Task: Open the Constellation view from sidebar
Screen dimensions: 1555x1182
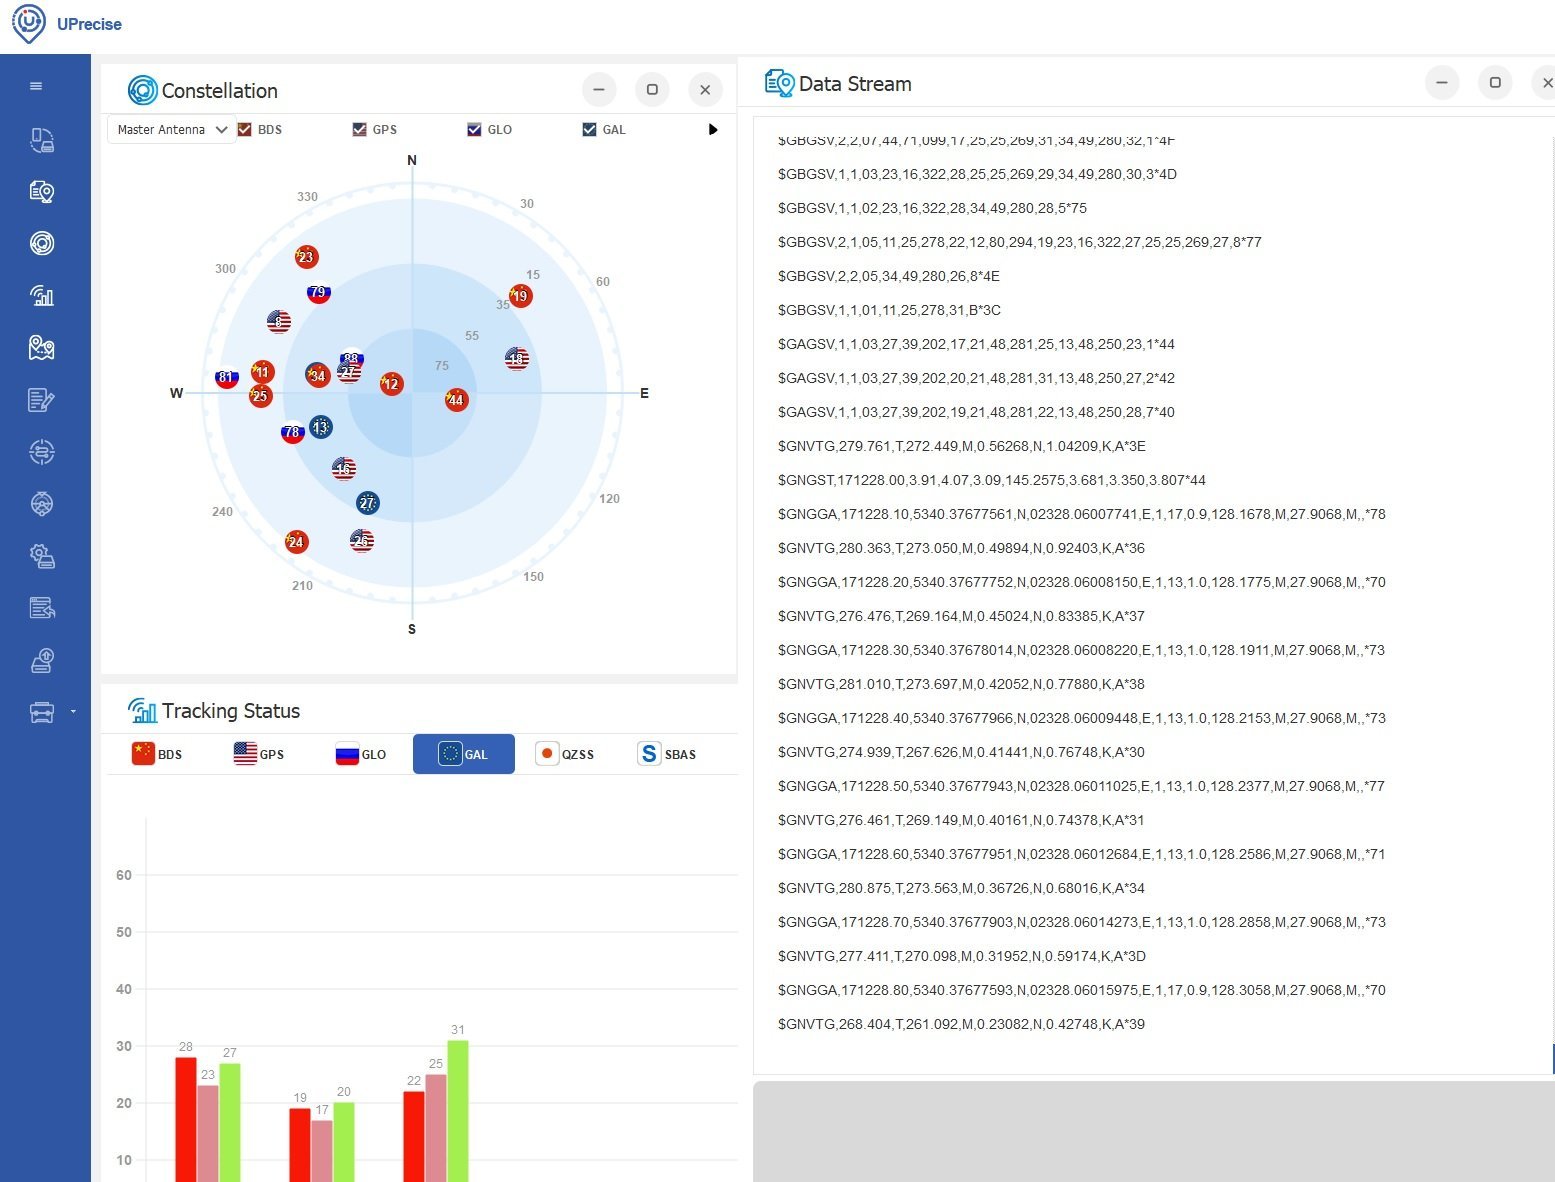Action: pos(41,243)
